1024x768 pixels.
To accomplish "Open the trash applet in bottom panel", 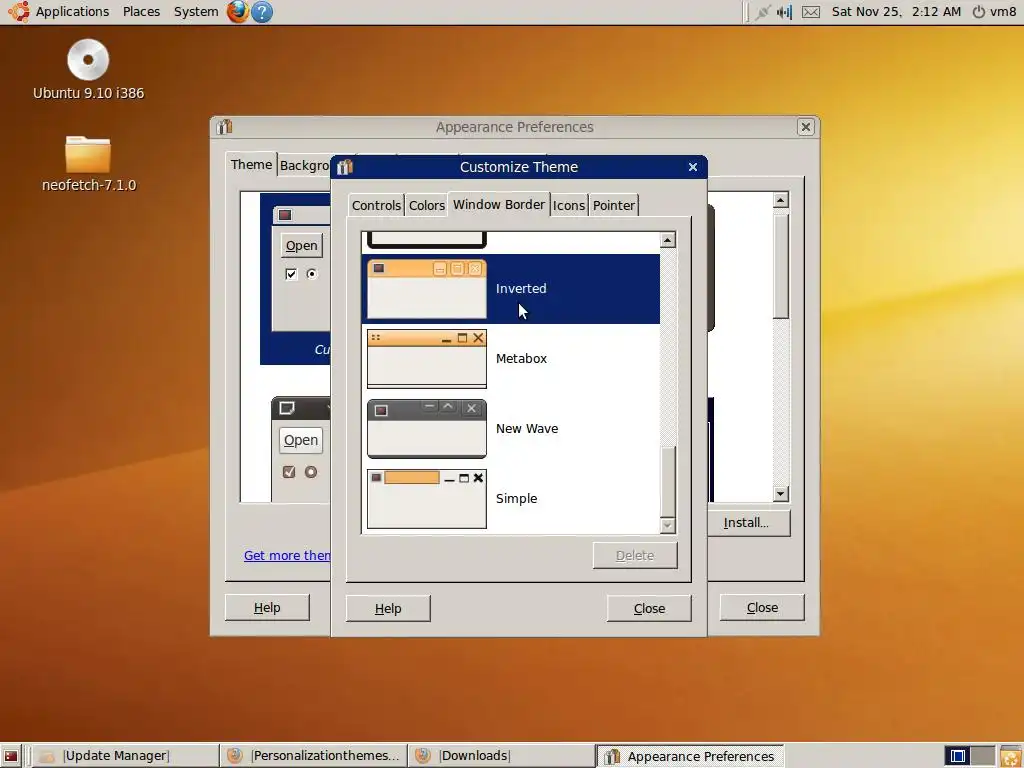I will (1010, 756).
